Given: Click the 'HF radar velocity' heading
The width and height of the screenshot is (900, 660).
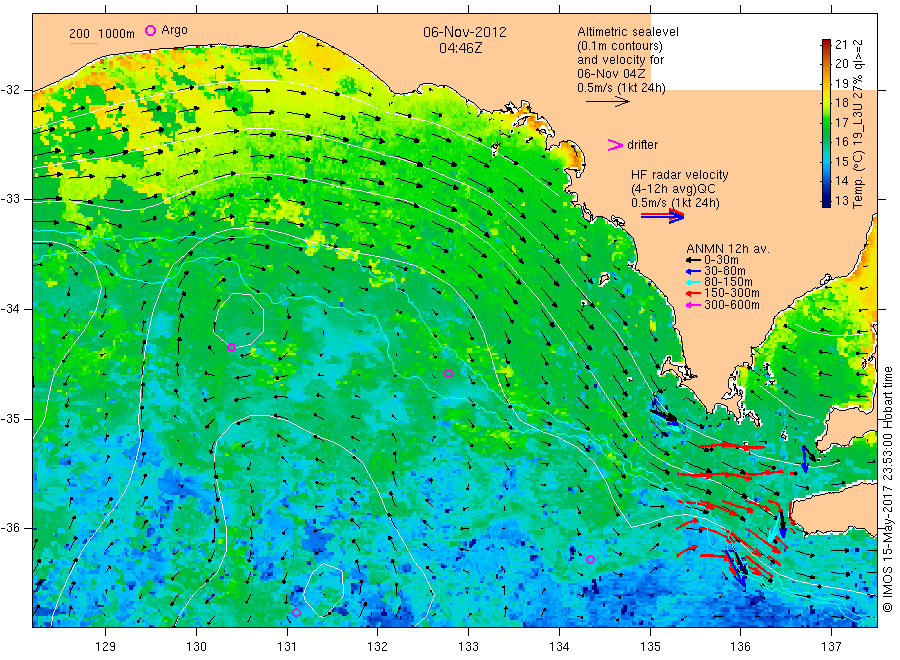Looking at the screenshot, I should 680,174.
